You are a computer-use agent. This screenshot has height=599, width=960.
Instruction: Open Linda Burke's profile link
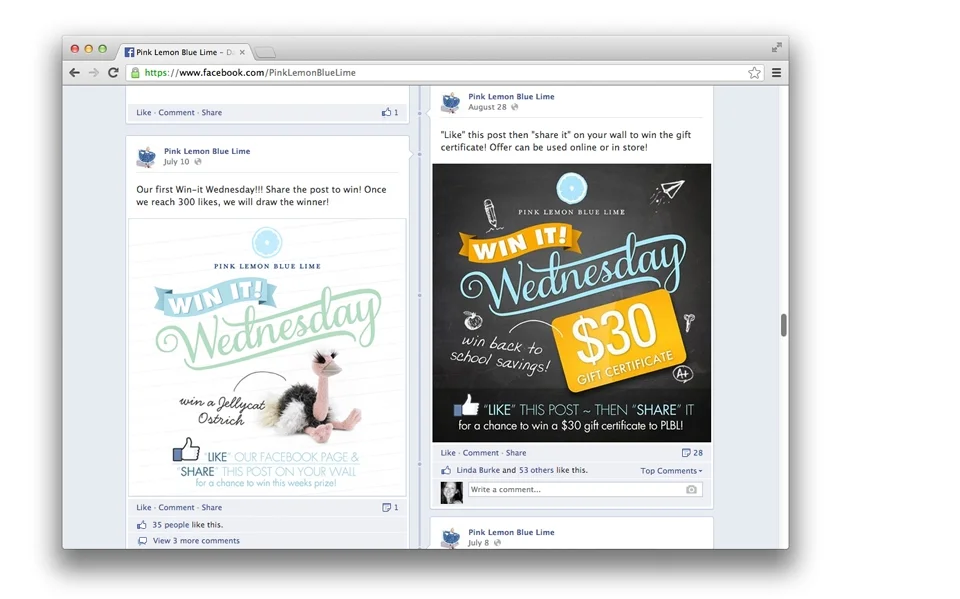coord(478,470)
